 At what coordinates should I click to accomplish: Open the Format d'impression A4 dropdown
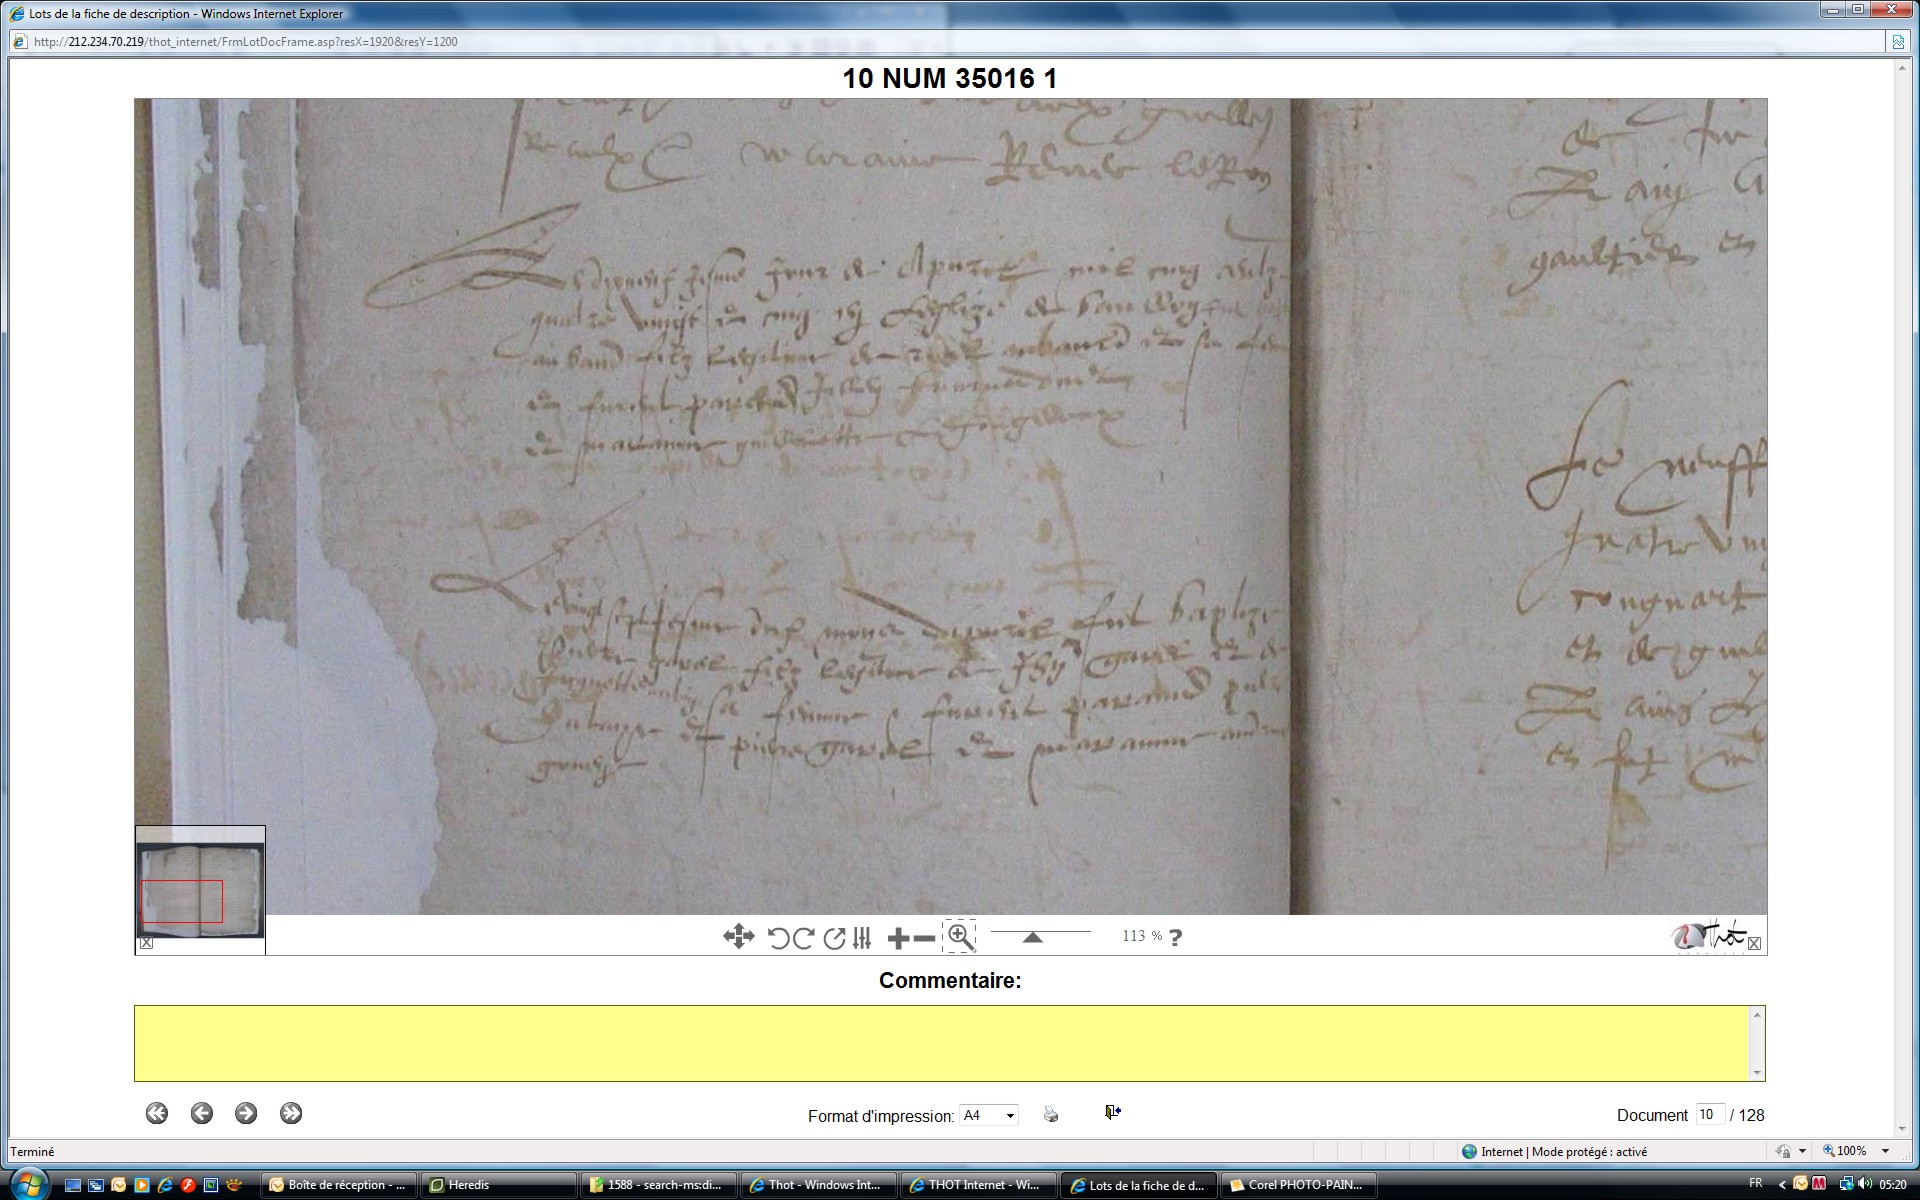(988, 1115)
